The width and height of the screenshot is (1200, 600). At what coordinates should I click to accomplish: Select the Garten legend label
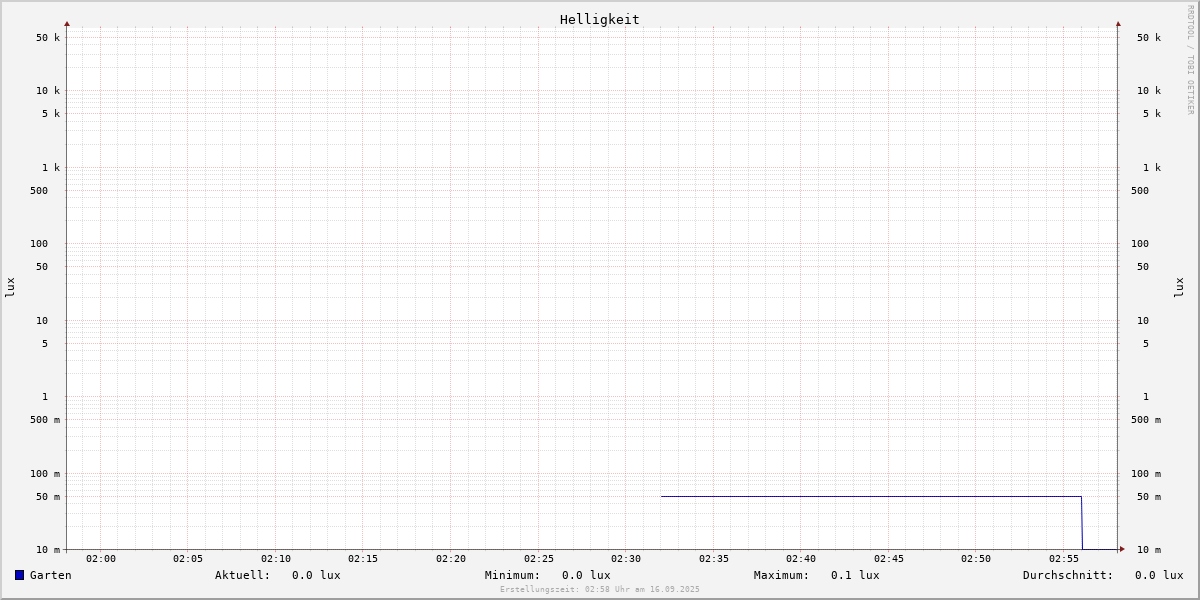(x=50, y=575)
